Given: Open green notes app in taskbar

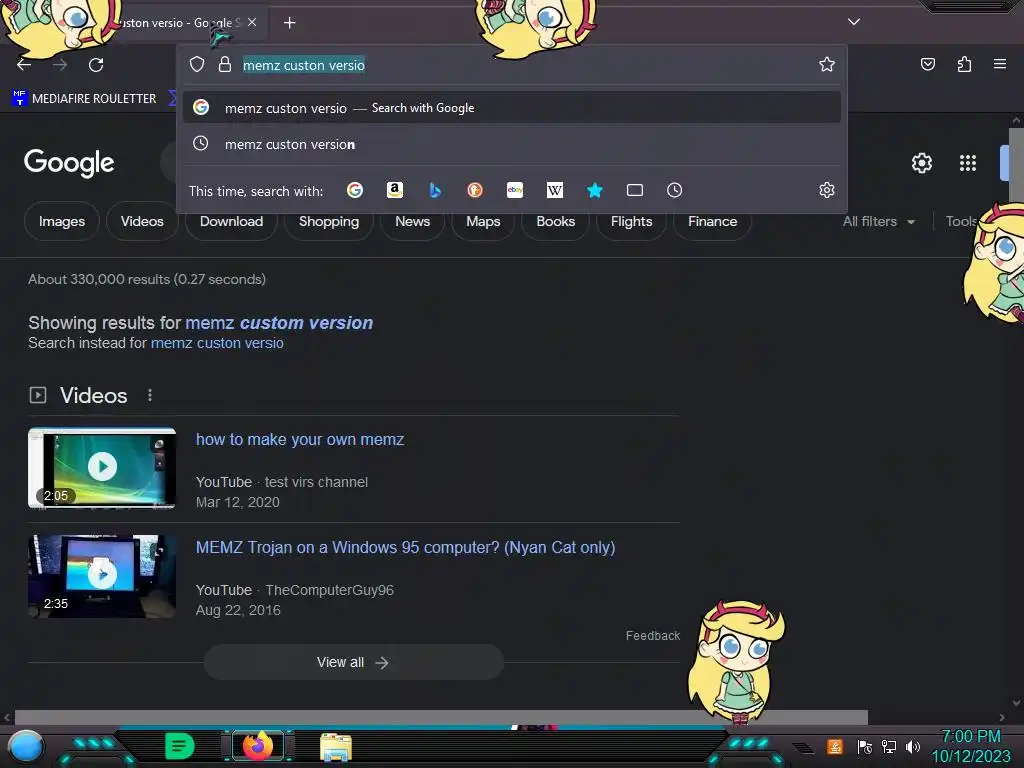Looking at the screenshot, I should point(179,746).
